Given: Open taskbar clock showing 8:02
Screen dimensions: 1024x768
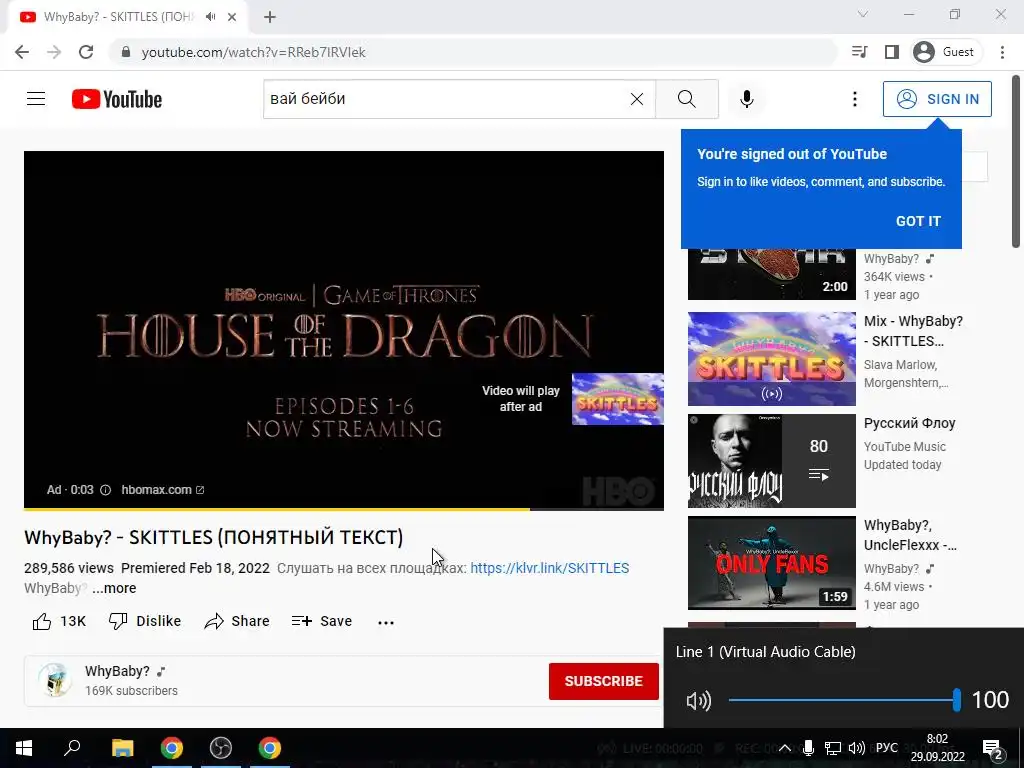Looking at the screenshot, I should pyautogui.click(x=938, y=748).
